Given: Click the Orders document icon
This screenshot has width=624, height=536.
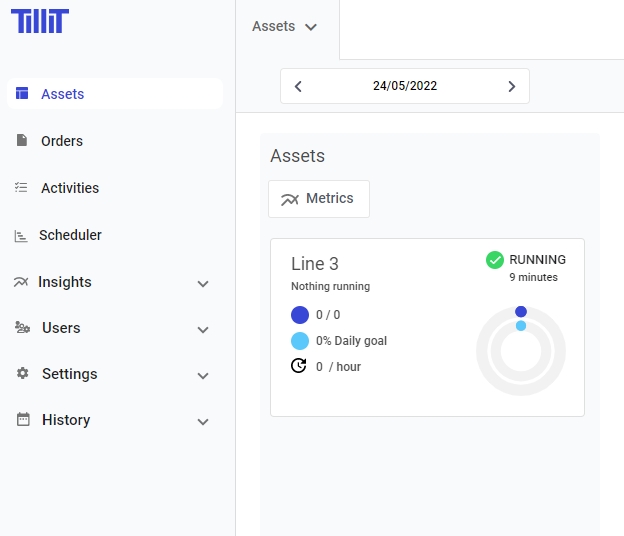Looking at the screenshot, I should 22,141.
